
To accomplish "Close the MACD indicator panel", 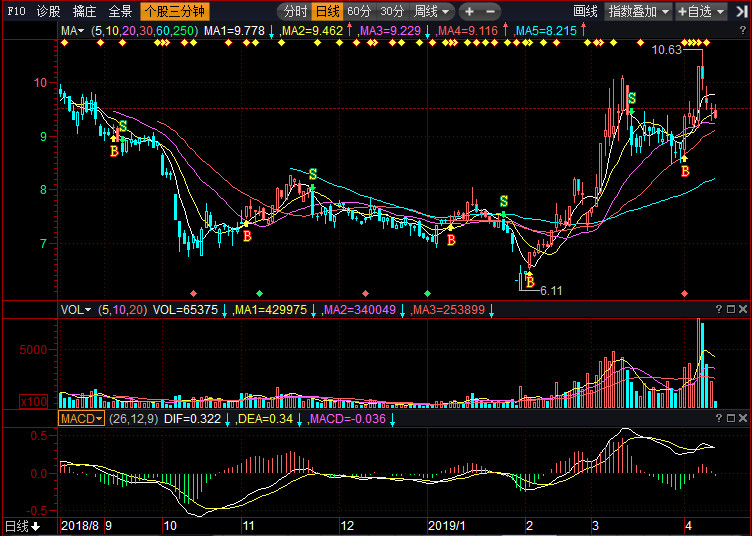I will point(743,419).
